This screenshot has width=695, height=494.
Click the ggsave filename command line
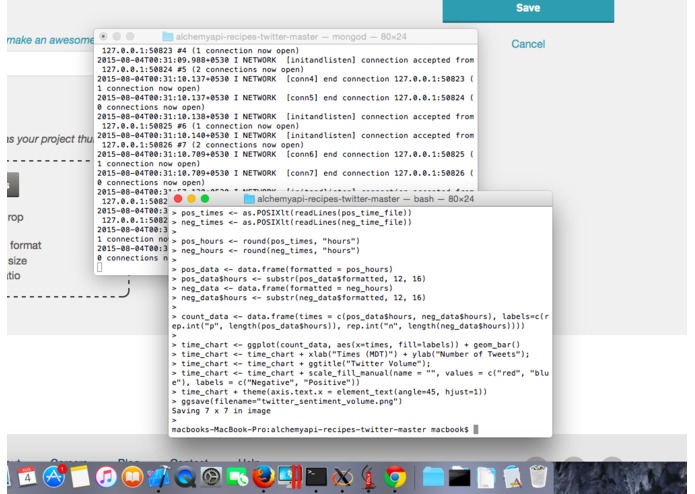[287, 401]
